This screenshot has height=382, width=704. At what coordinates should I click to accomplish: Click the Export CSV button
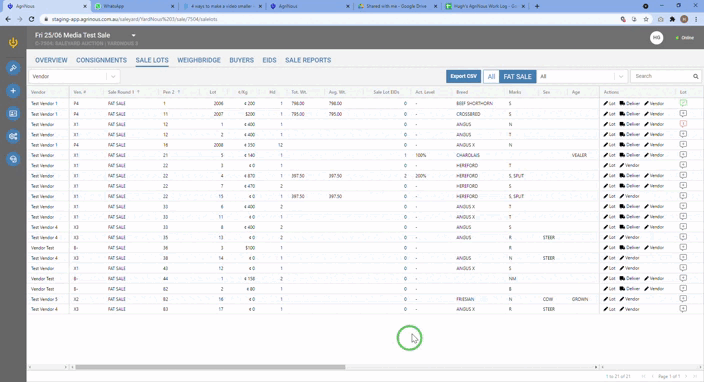click(463, 76)
